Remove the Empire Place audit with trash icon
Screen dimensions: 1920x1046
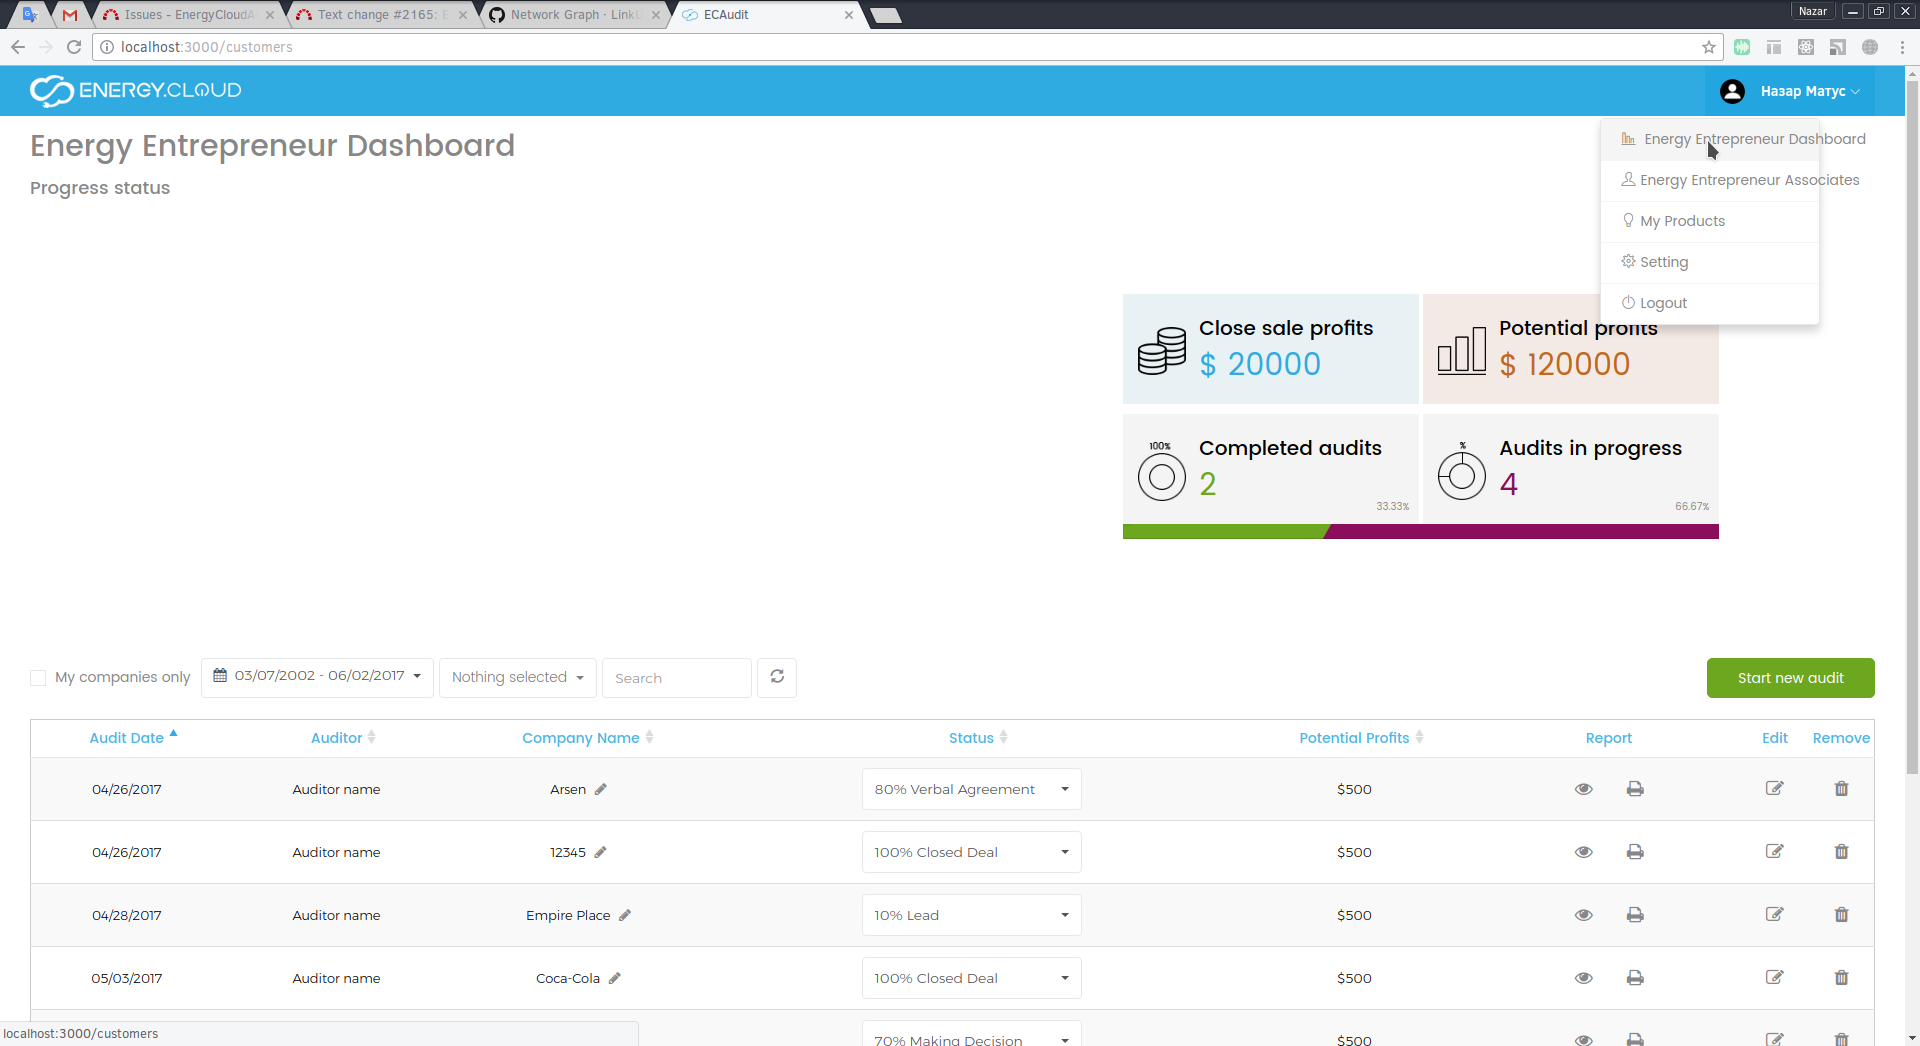1841,914
